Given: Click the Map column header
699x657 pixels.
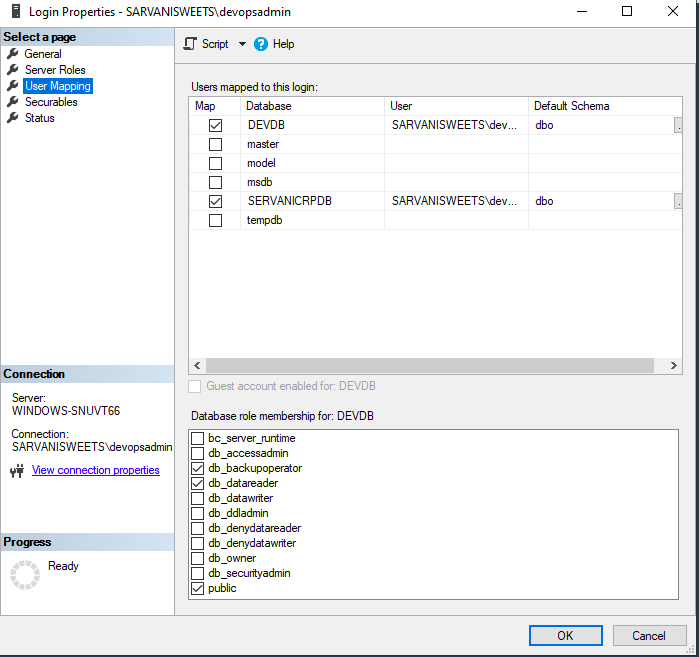Looking at the screenshot, I should 215,106.
